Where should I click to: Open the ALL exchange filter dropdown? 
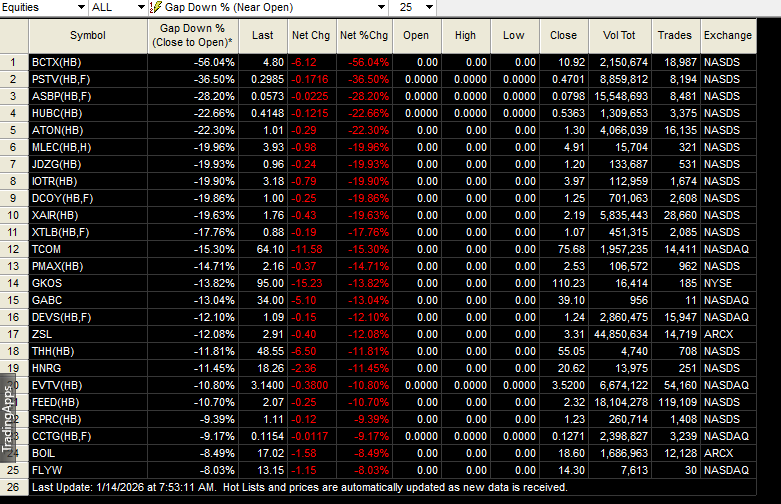pos(118,7)
